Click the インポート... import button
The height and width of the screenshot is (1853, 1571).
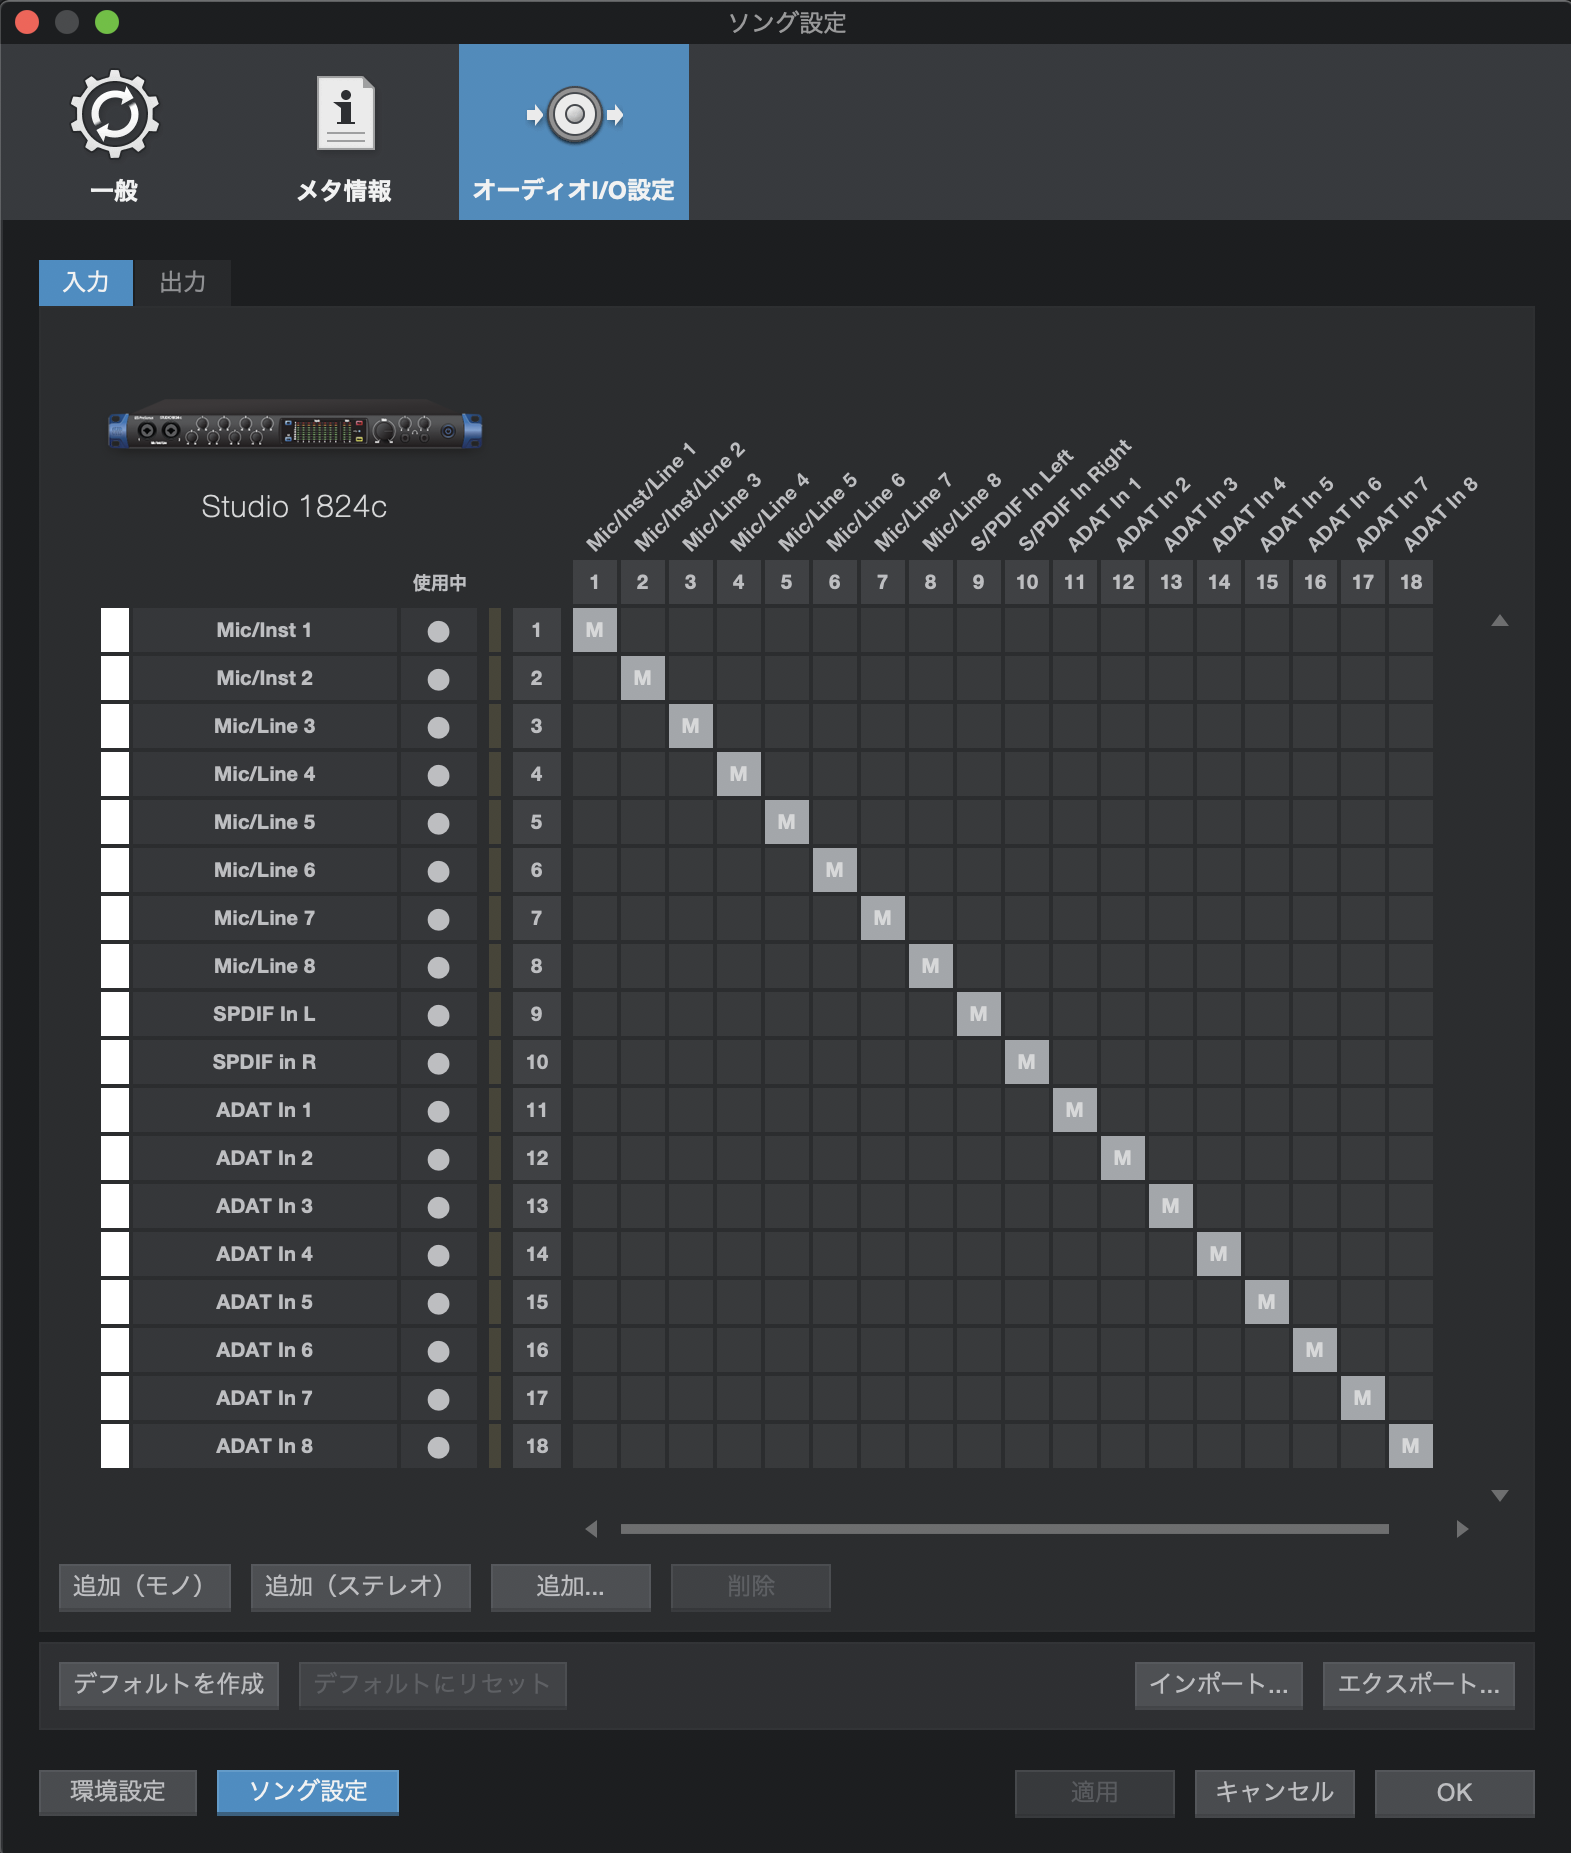1219,1685
